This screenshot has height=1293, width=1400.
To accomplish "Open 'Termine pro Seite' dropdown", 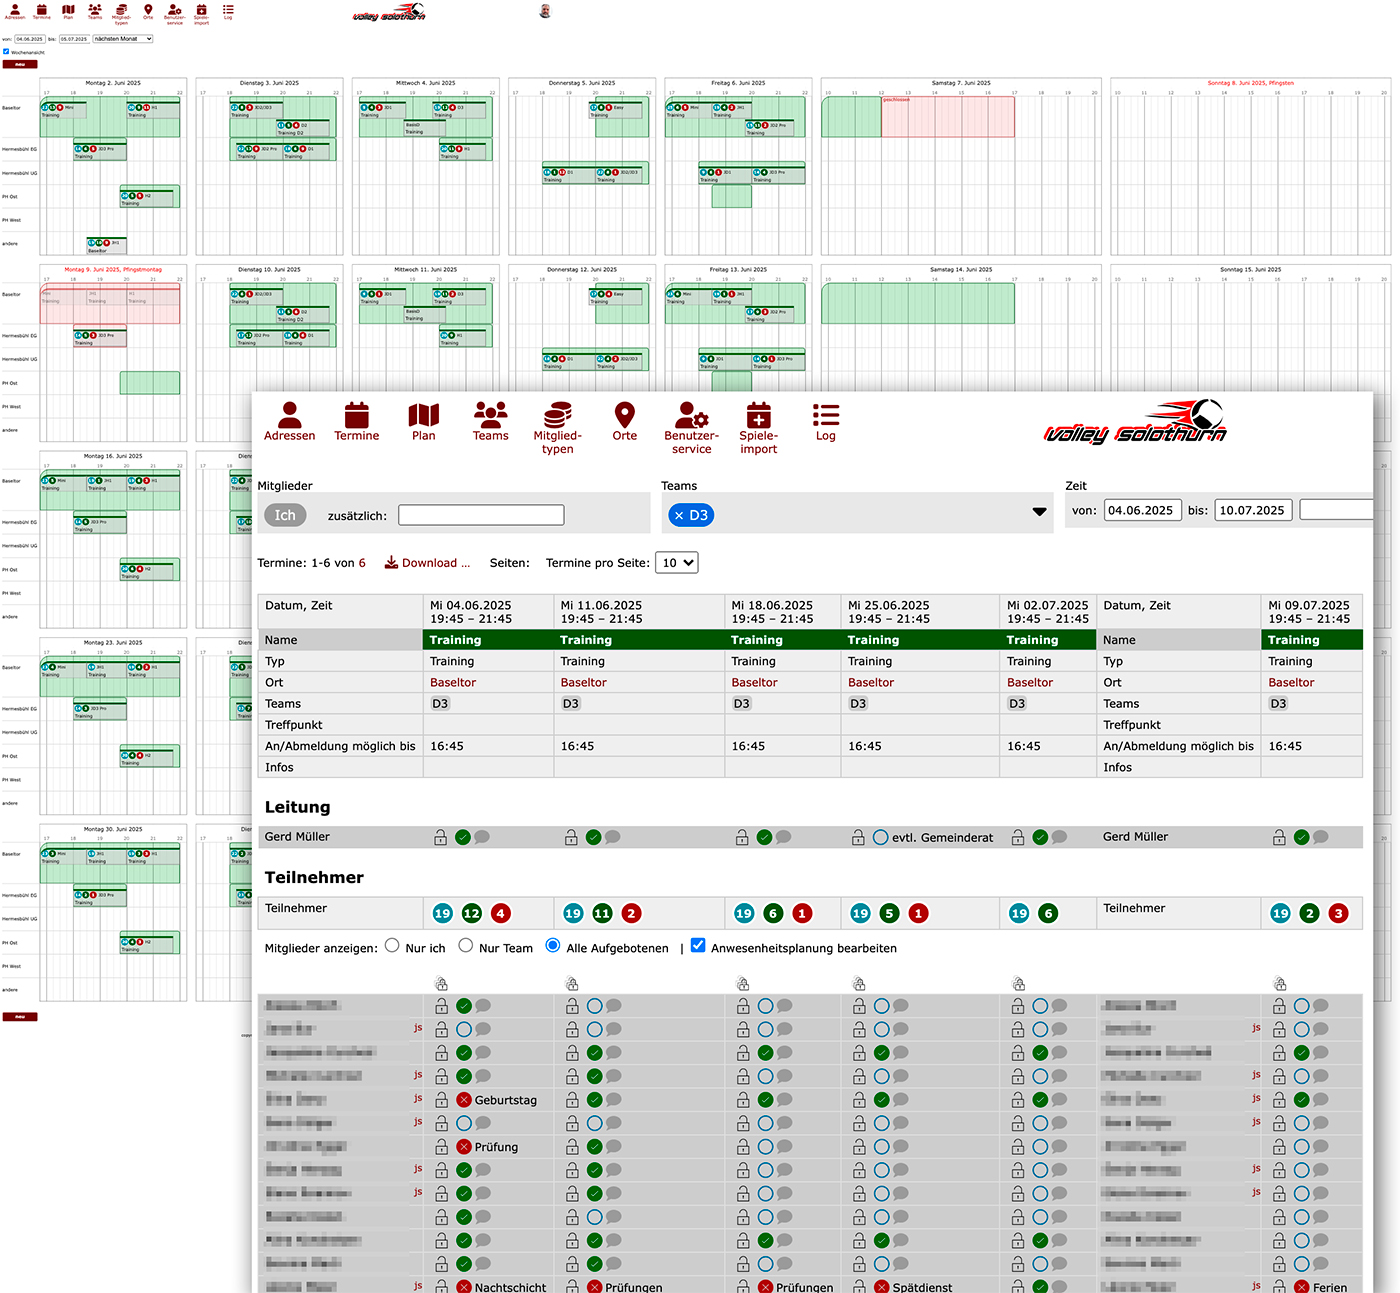I will [x=676, y=563].
